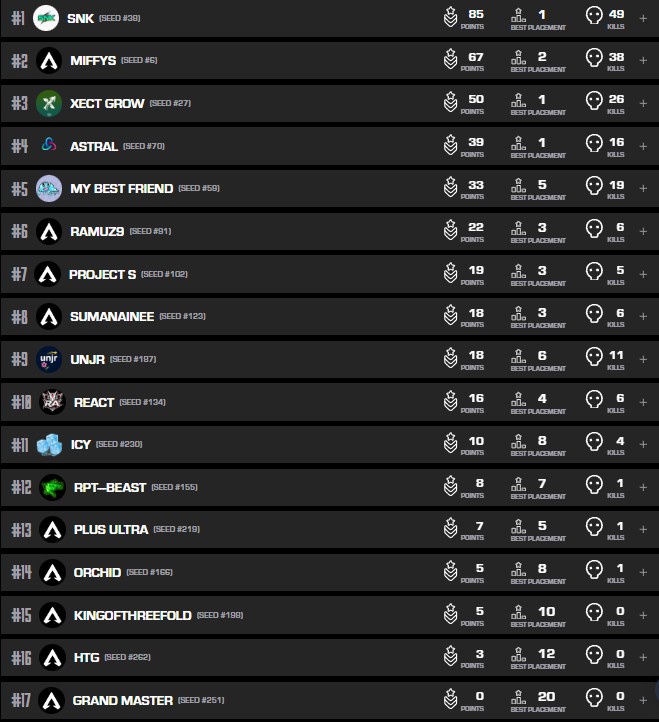Click the SNK team logo
Image resolution: width=659 pixels, height=722 pixels.
pos(46,18)
